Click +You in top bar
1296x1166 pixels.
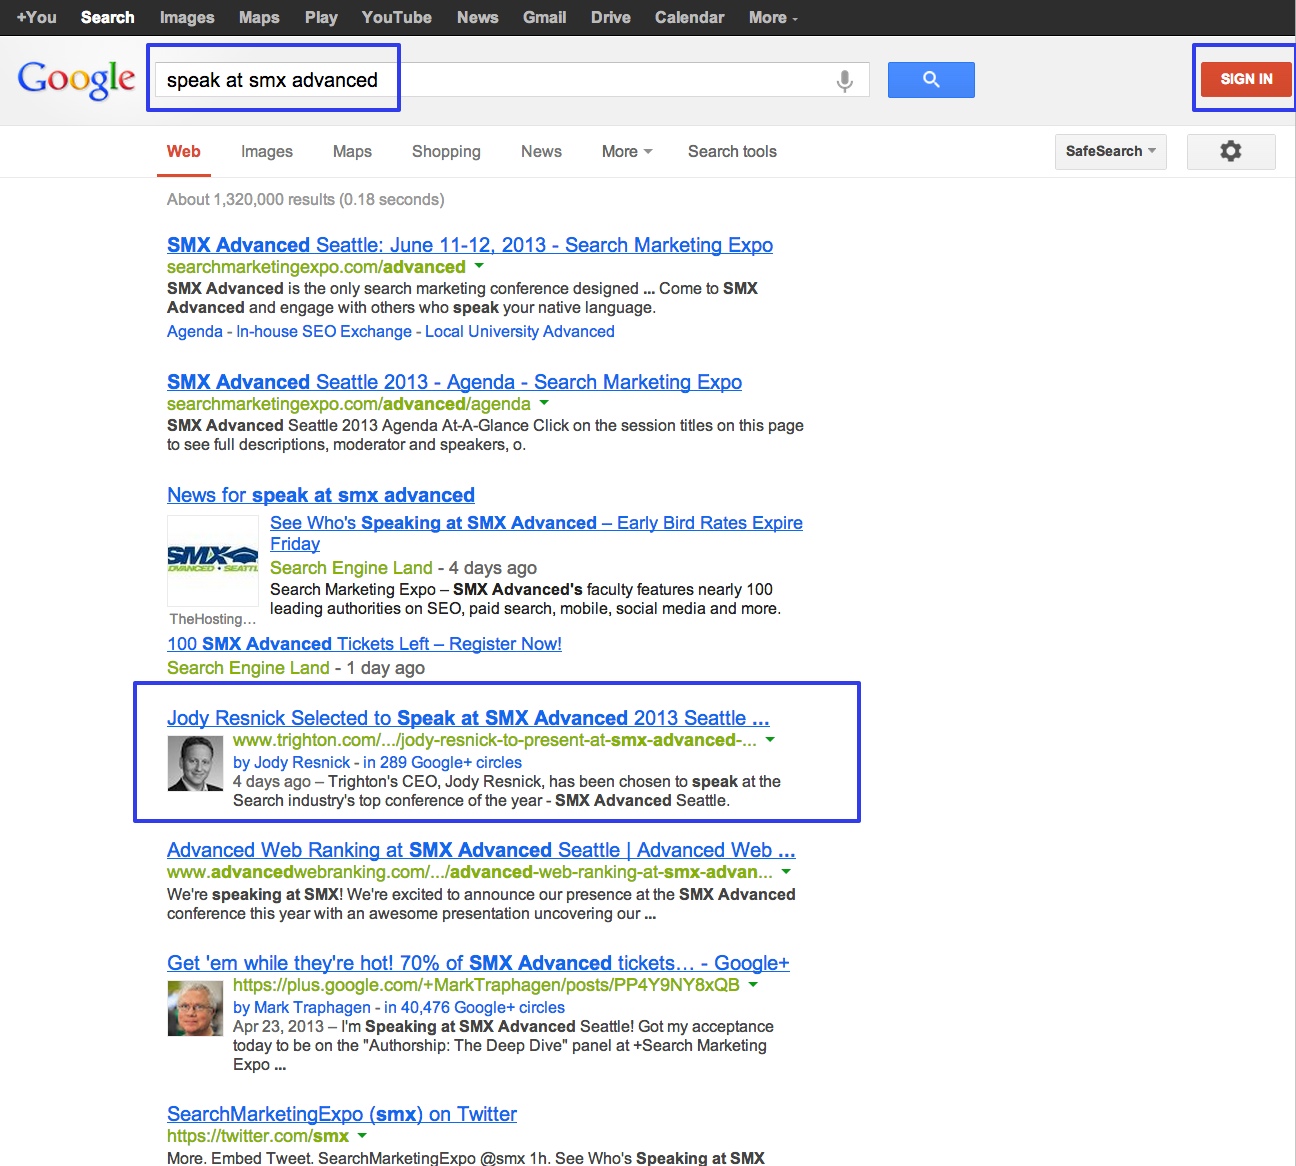coord(37,17)
